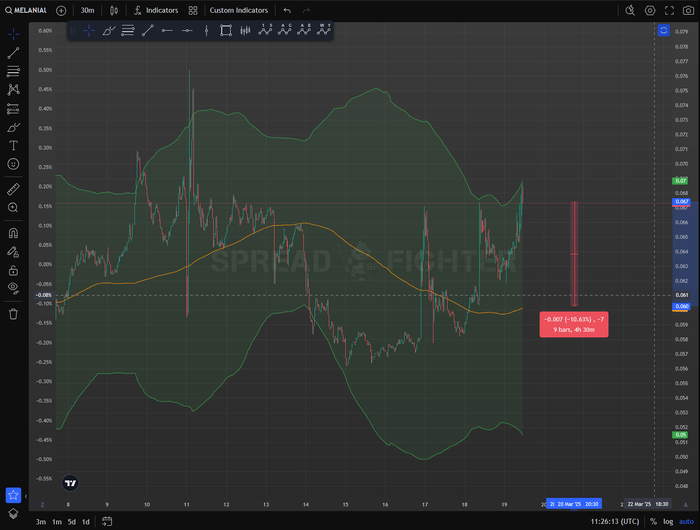
Task: Toggle lock all drawings
Action: pyautogui.click(x=13, y=270)
